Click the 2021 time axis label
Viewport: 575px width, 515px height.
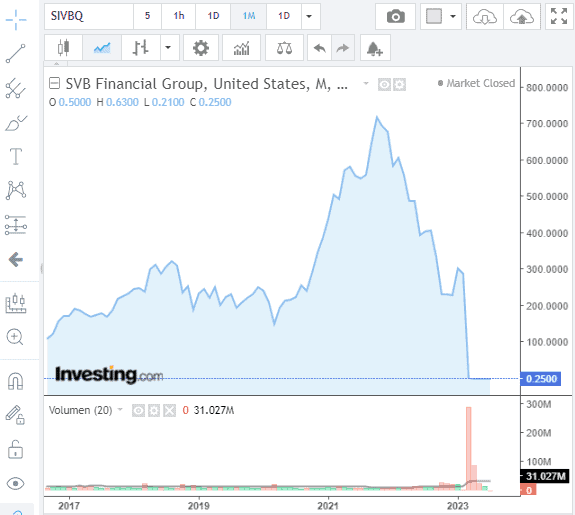328,506
